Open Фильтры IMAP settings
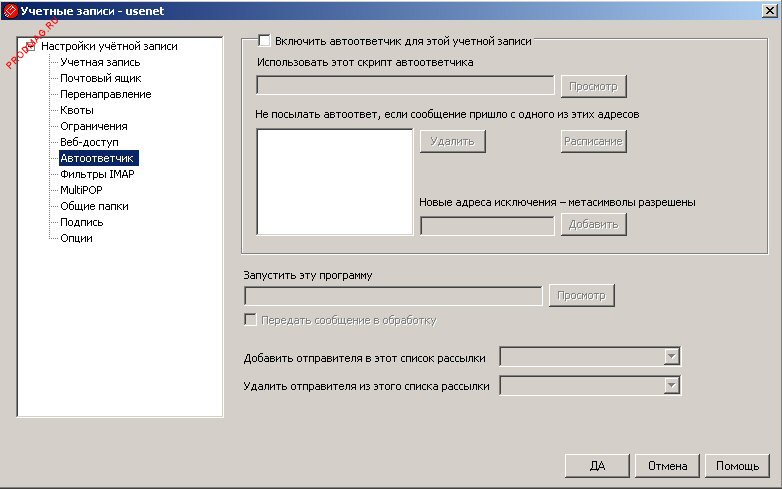782x489 pixels. [x=96, y=174]
